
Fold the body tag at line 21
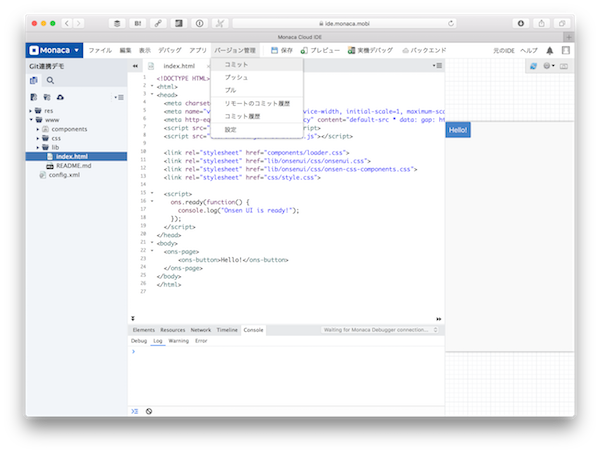tap(152, 242)
